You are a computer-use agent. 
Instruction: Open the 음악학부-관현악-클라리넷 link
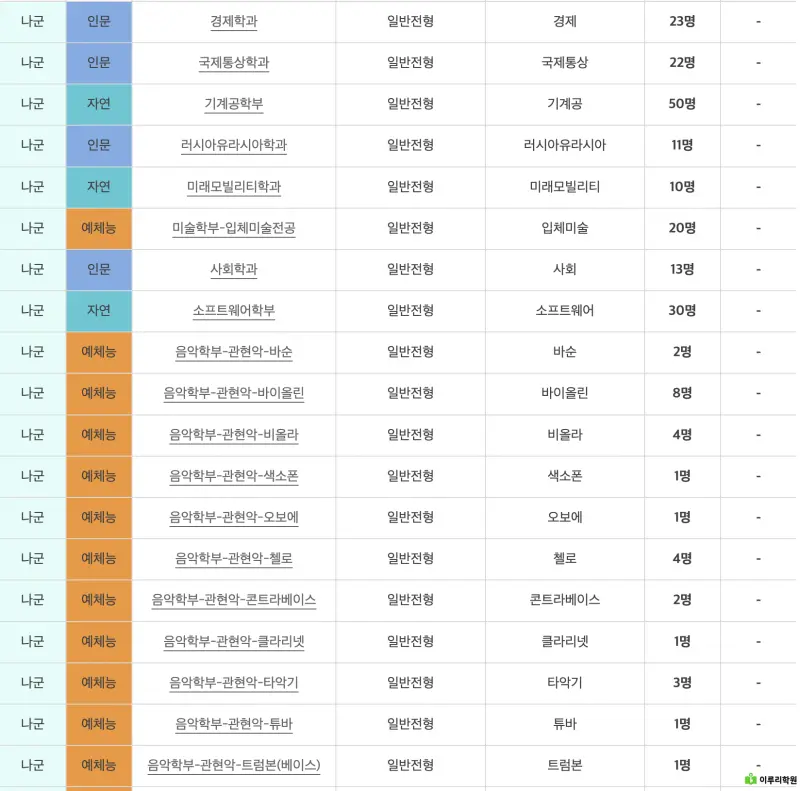pyautogui.click(x=234, y=641)
